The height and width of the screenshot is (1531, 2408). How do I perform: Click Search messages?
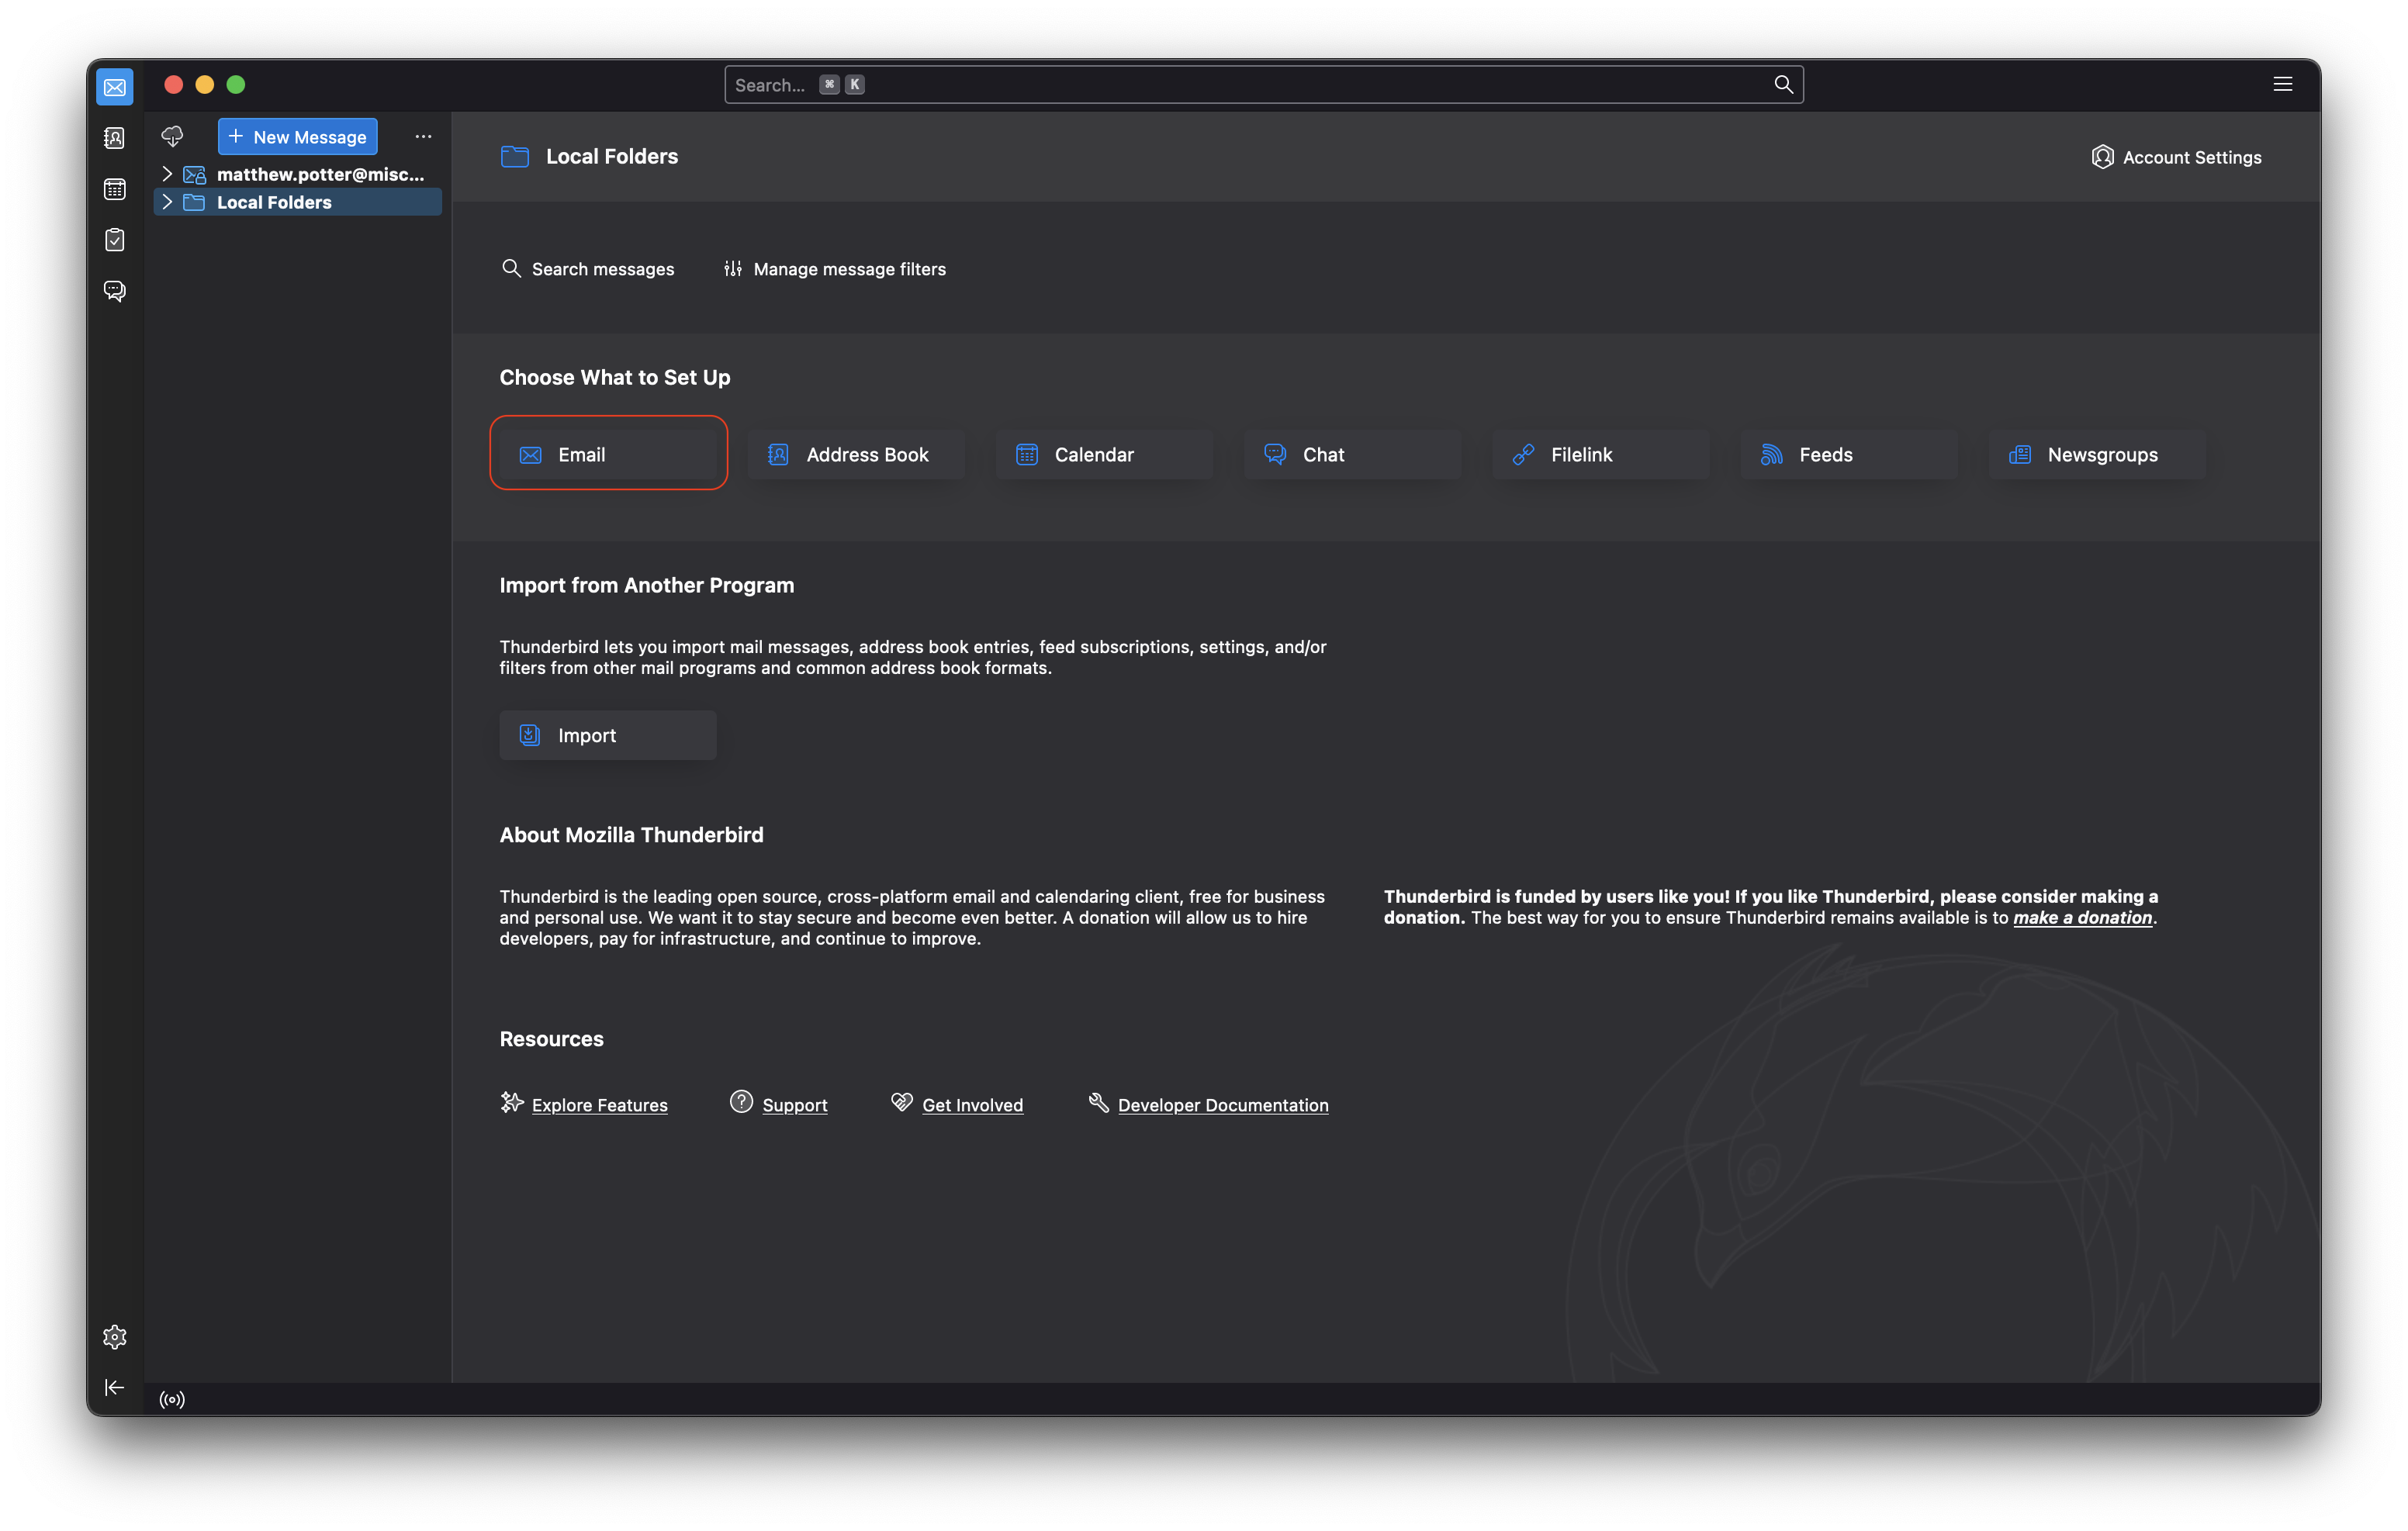[588, 269]
